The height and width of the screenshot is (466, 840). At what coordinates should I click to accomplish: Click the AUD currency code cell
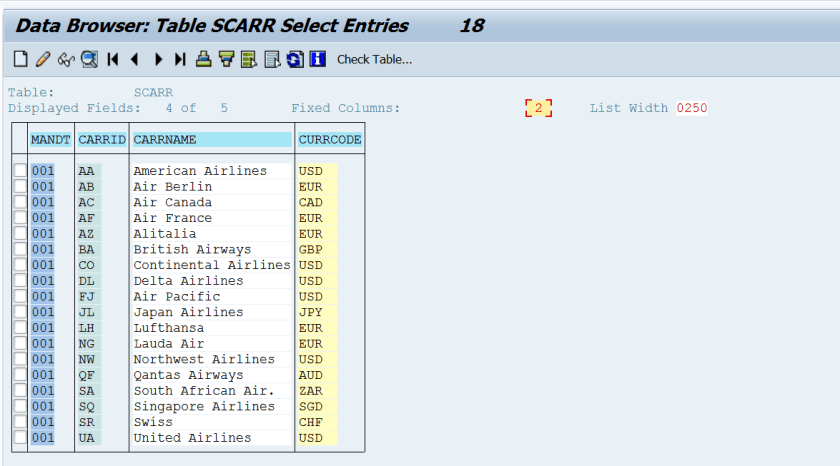(317, 375)
